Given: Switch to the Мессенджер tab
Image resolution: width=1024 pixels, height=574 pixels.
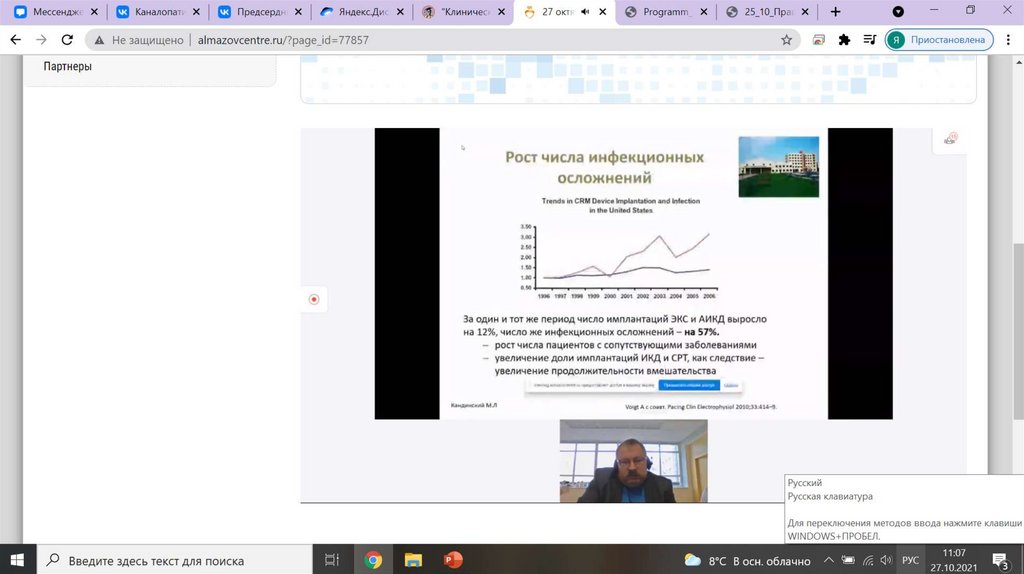Looking at the screenshot, I should (55, 12).
